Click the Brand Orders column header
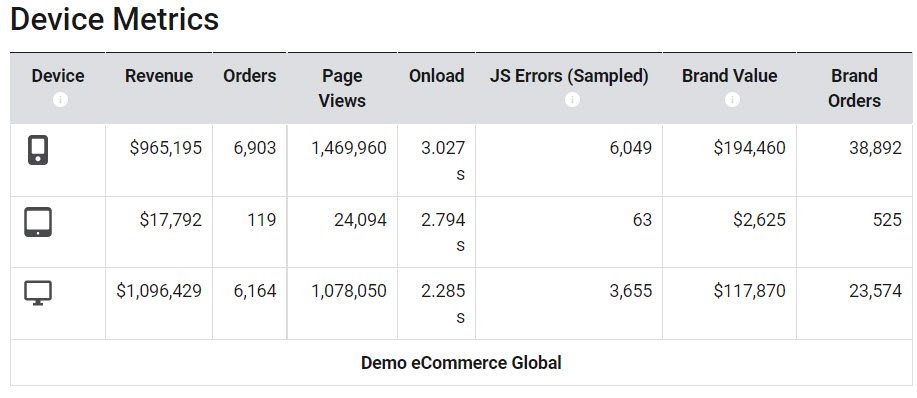 854,88
